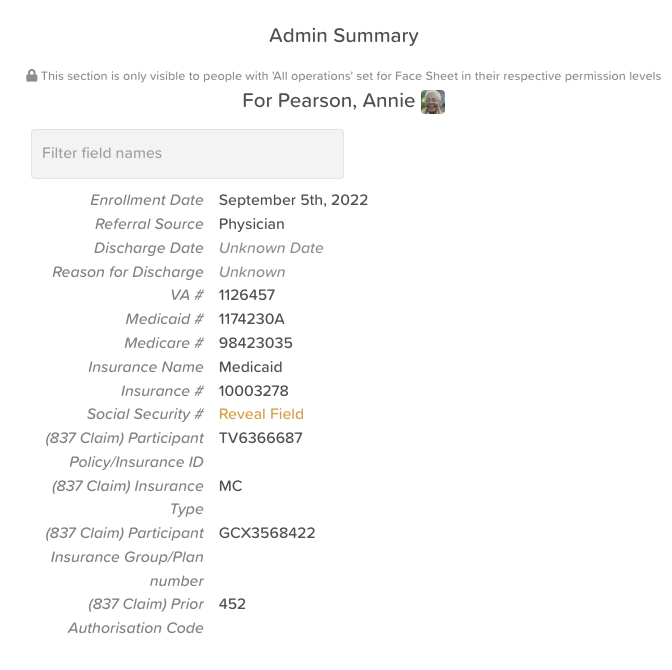Click Annie Pearson's profile photo thumbnail
This screenshot has height=670, width=672.
coord(433,102)
